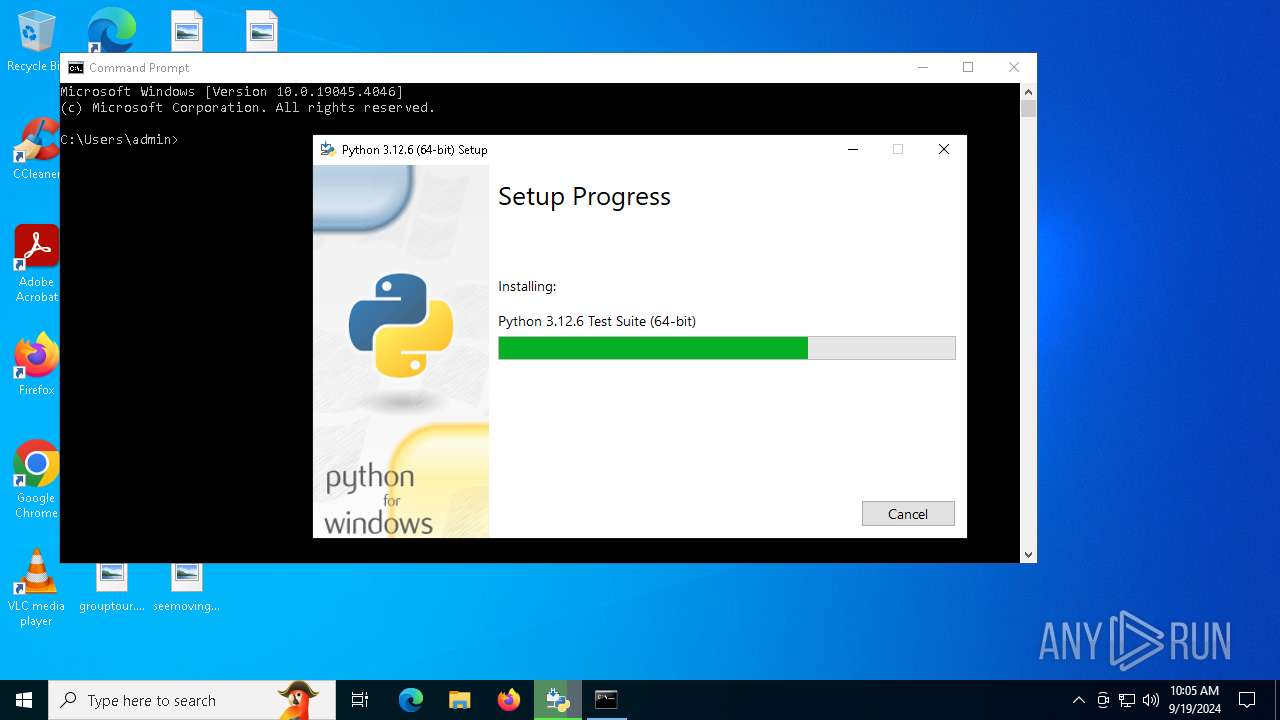The image size is (1280, 720).
Task: Select the Adobe Acrobat desktop icon
Action: 36,264
